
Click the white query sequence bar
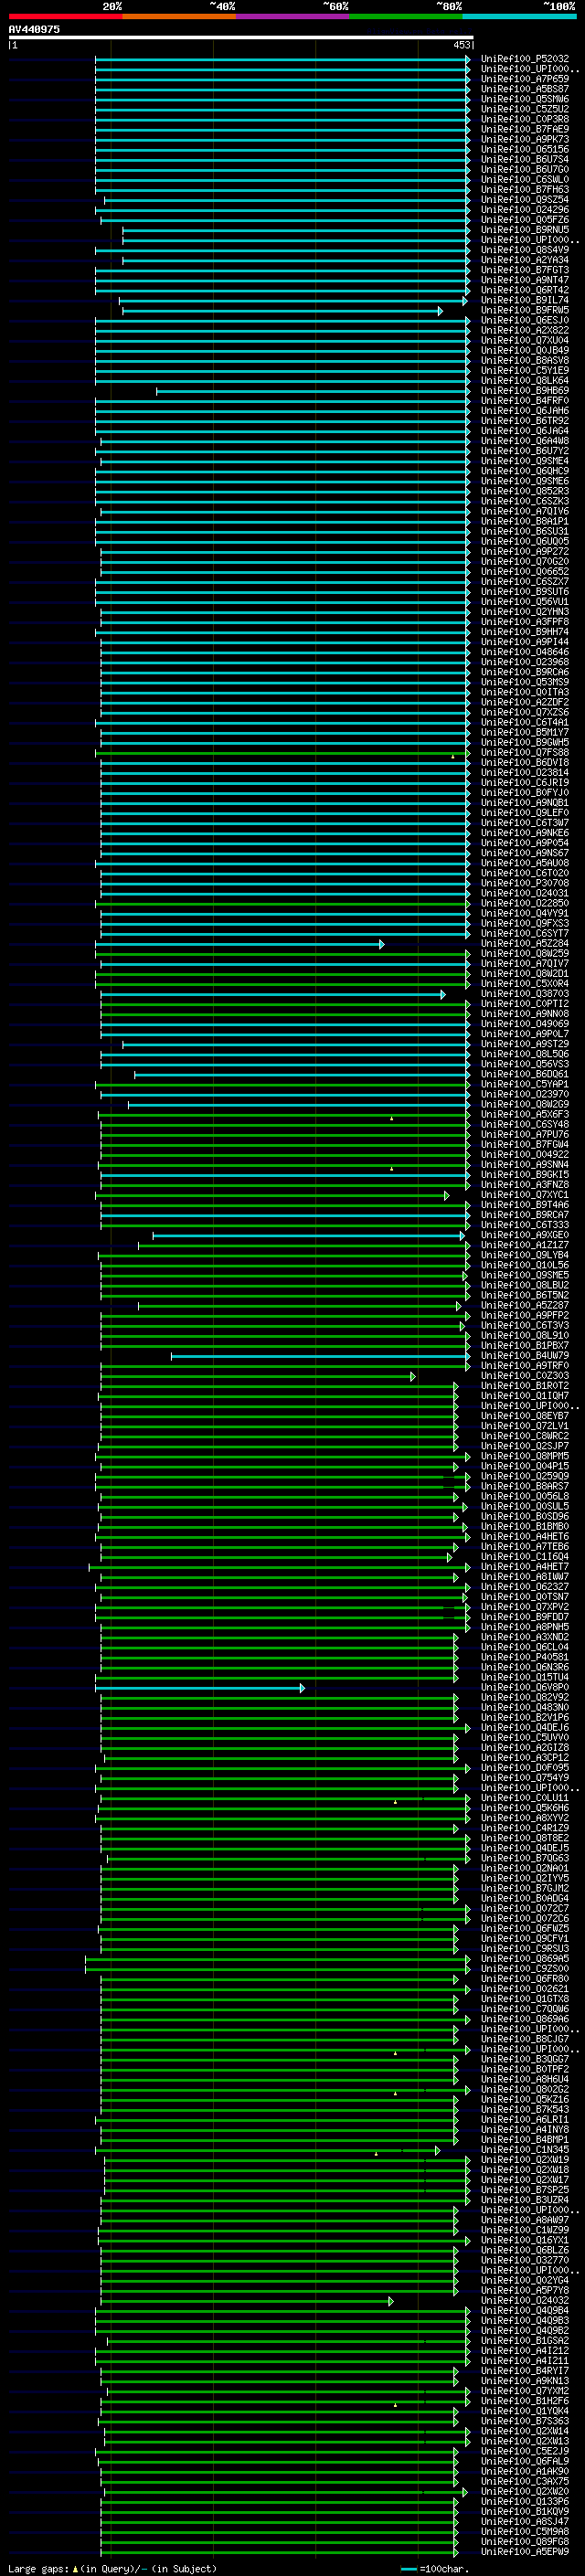[x=240, y=38]
